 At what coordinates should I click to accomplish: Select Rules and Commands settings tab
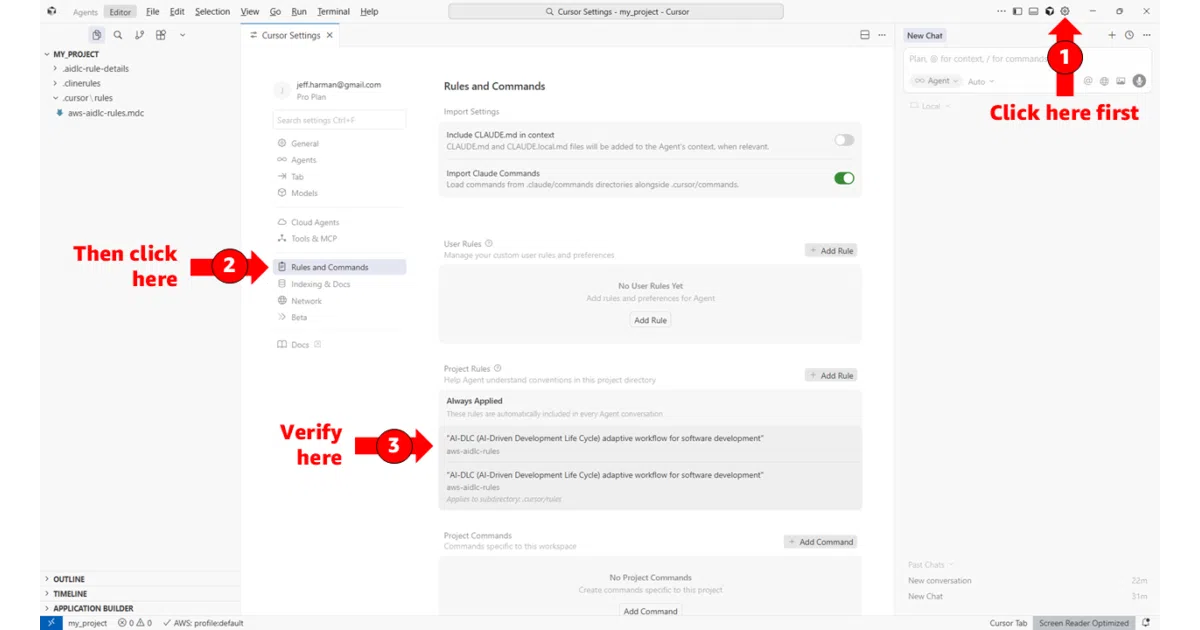pyautogui.click(x=340, y=267)
